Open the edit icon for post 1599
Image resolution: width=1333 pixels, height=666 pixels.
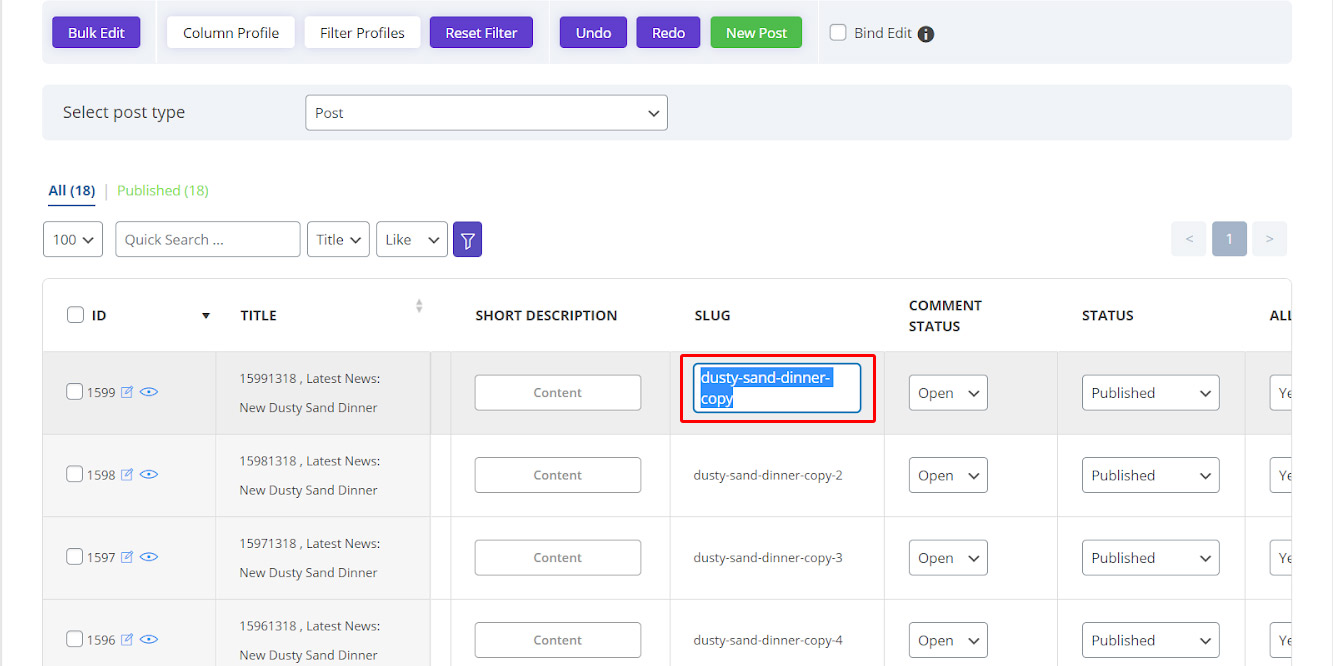pyautogui.click(x=127, y=393)
